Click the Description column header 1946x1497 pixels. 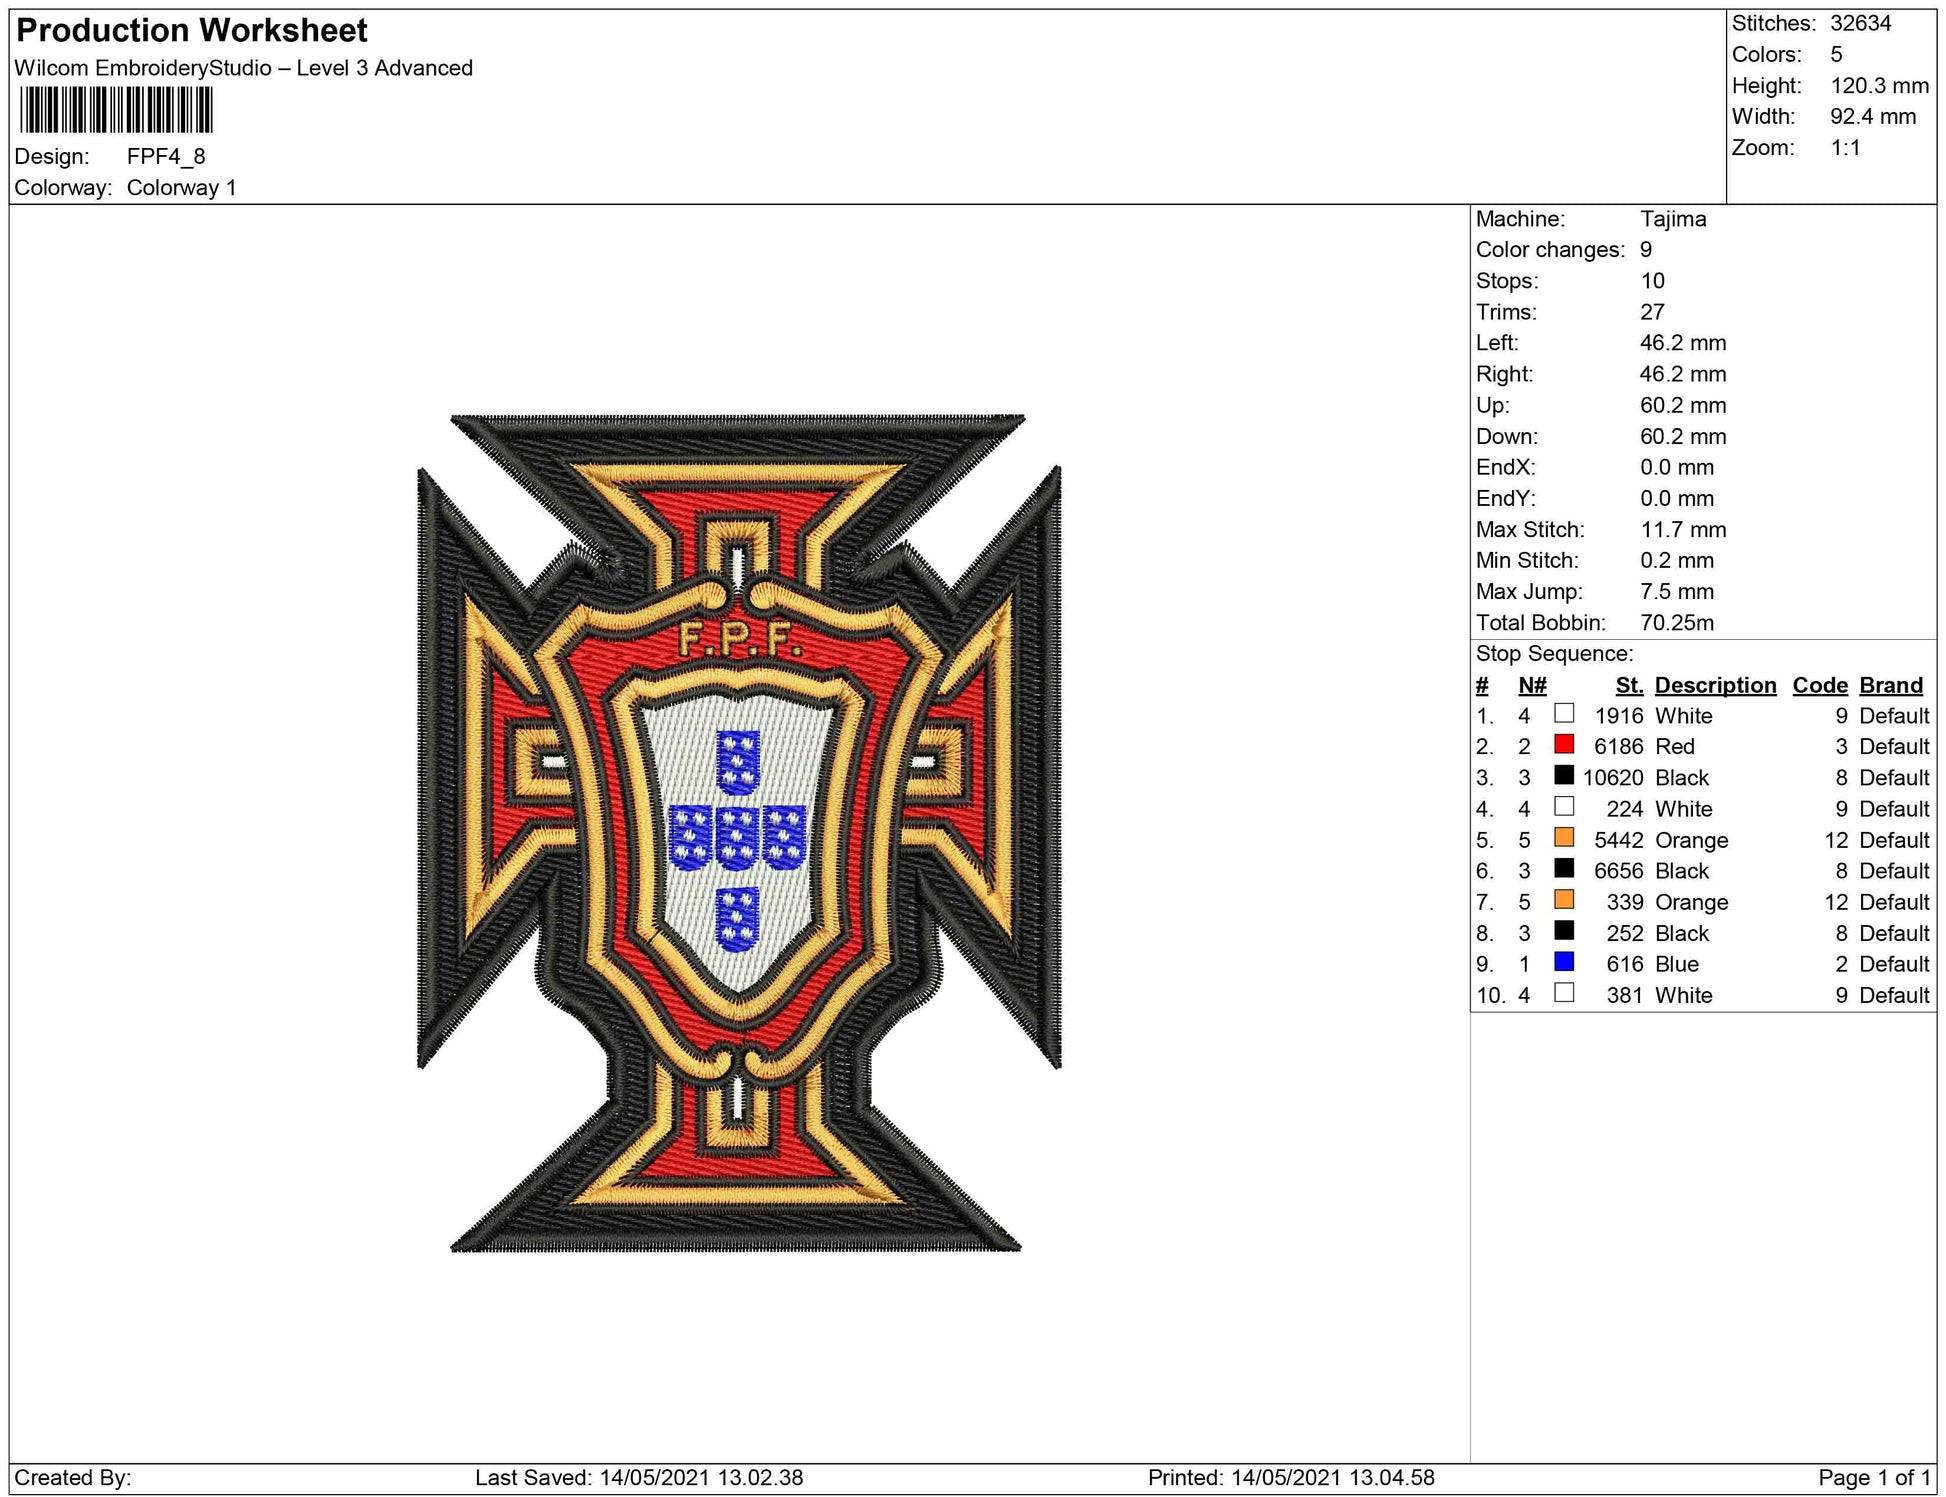[1715, 685]
